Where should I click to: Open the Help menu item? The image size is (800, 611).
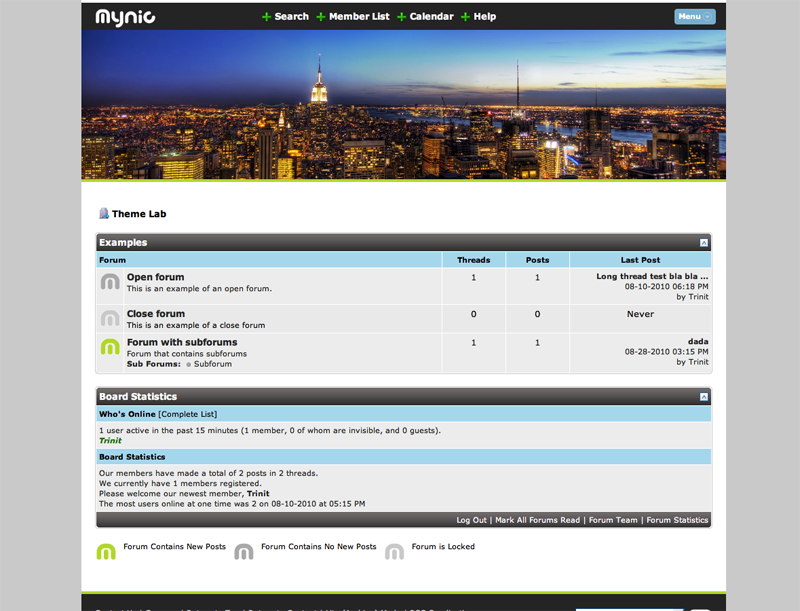pyautogui.click(x=484, y=17)
